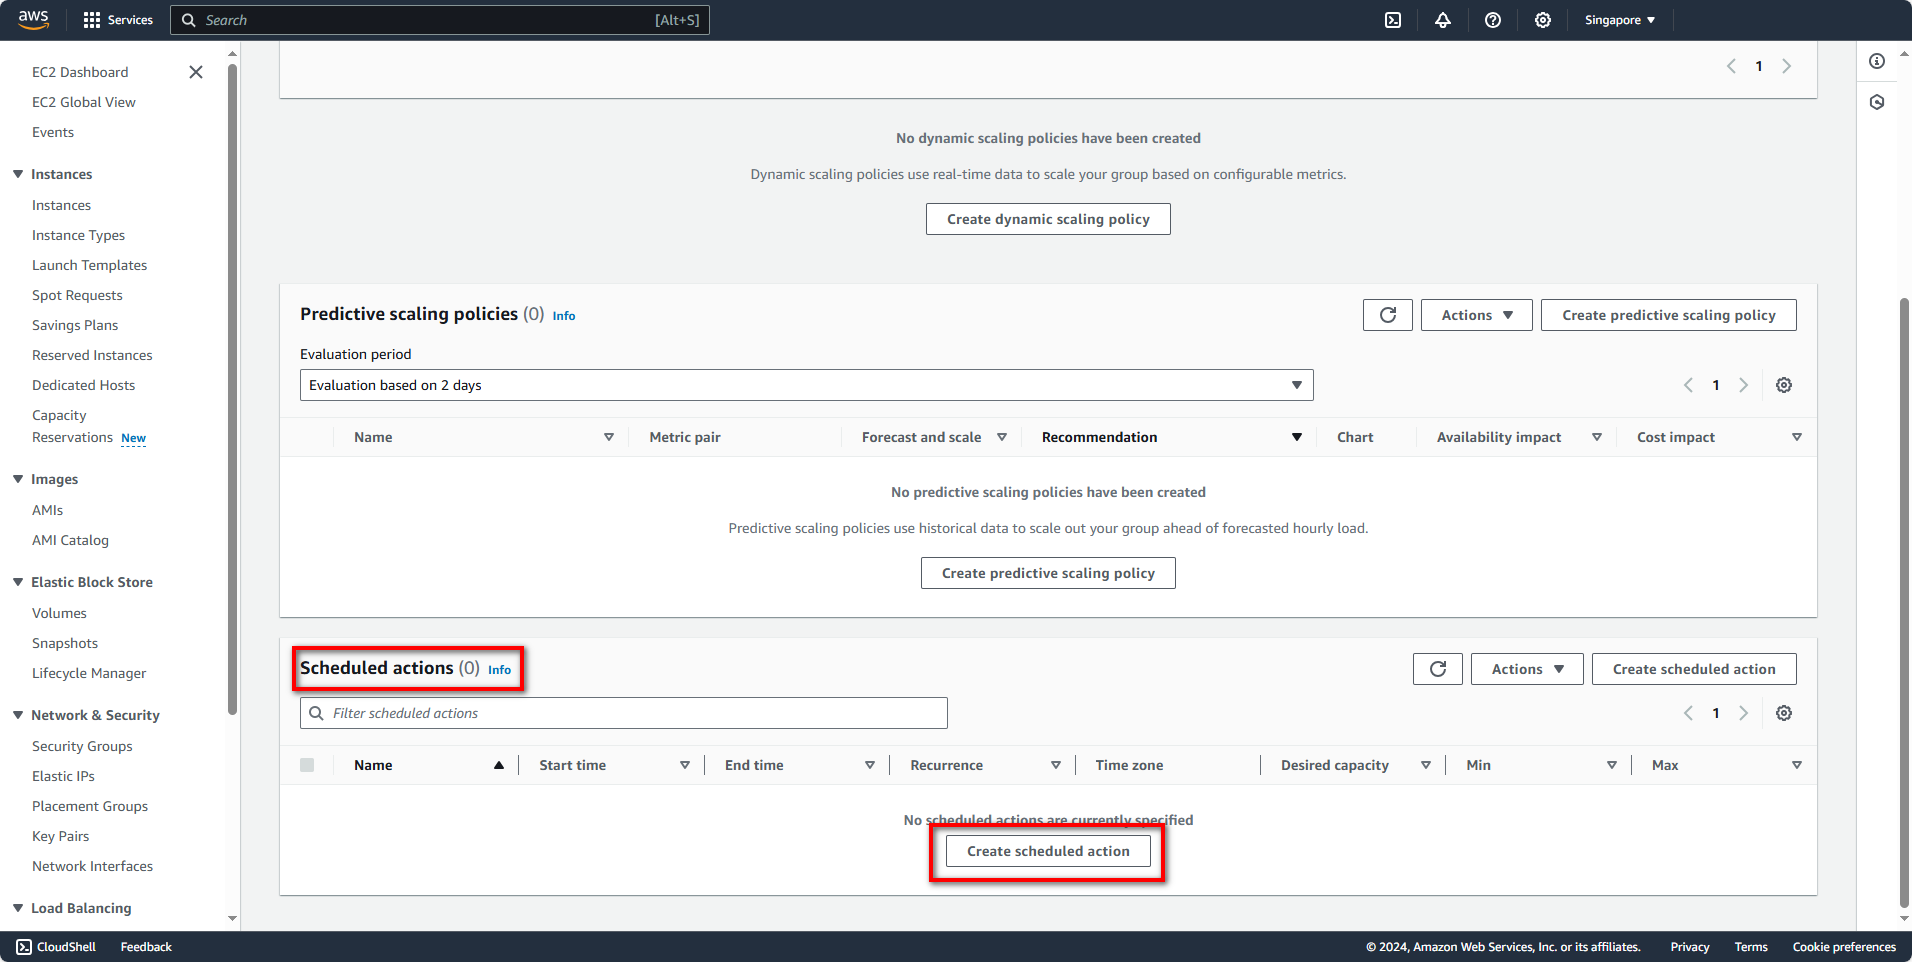The width and height of the screenshot is (1912, 962).
Task: Click the Filter scheduled actions field
Action: tap(622, 713)
